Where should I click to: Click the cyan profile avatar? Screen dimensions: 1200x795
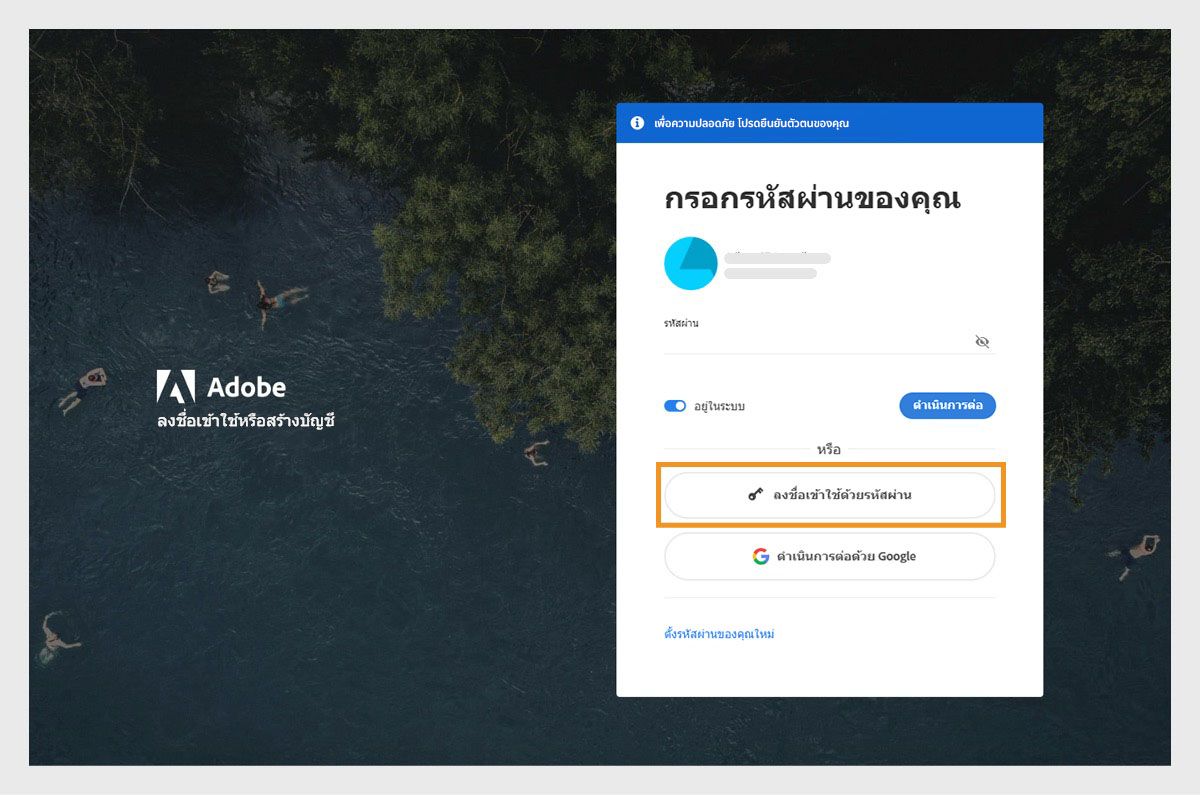pyautogui.click(x=691, y=264)
